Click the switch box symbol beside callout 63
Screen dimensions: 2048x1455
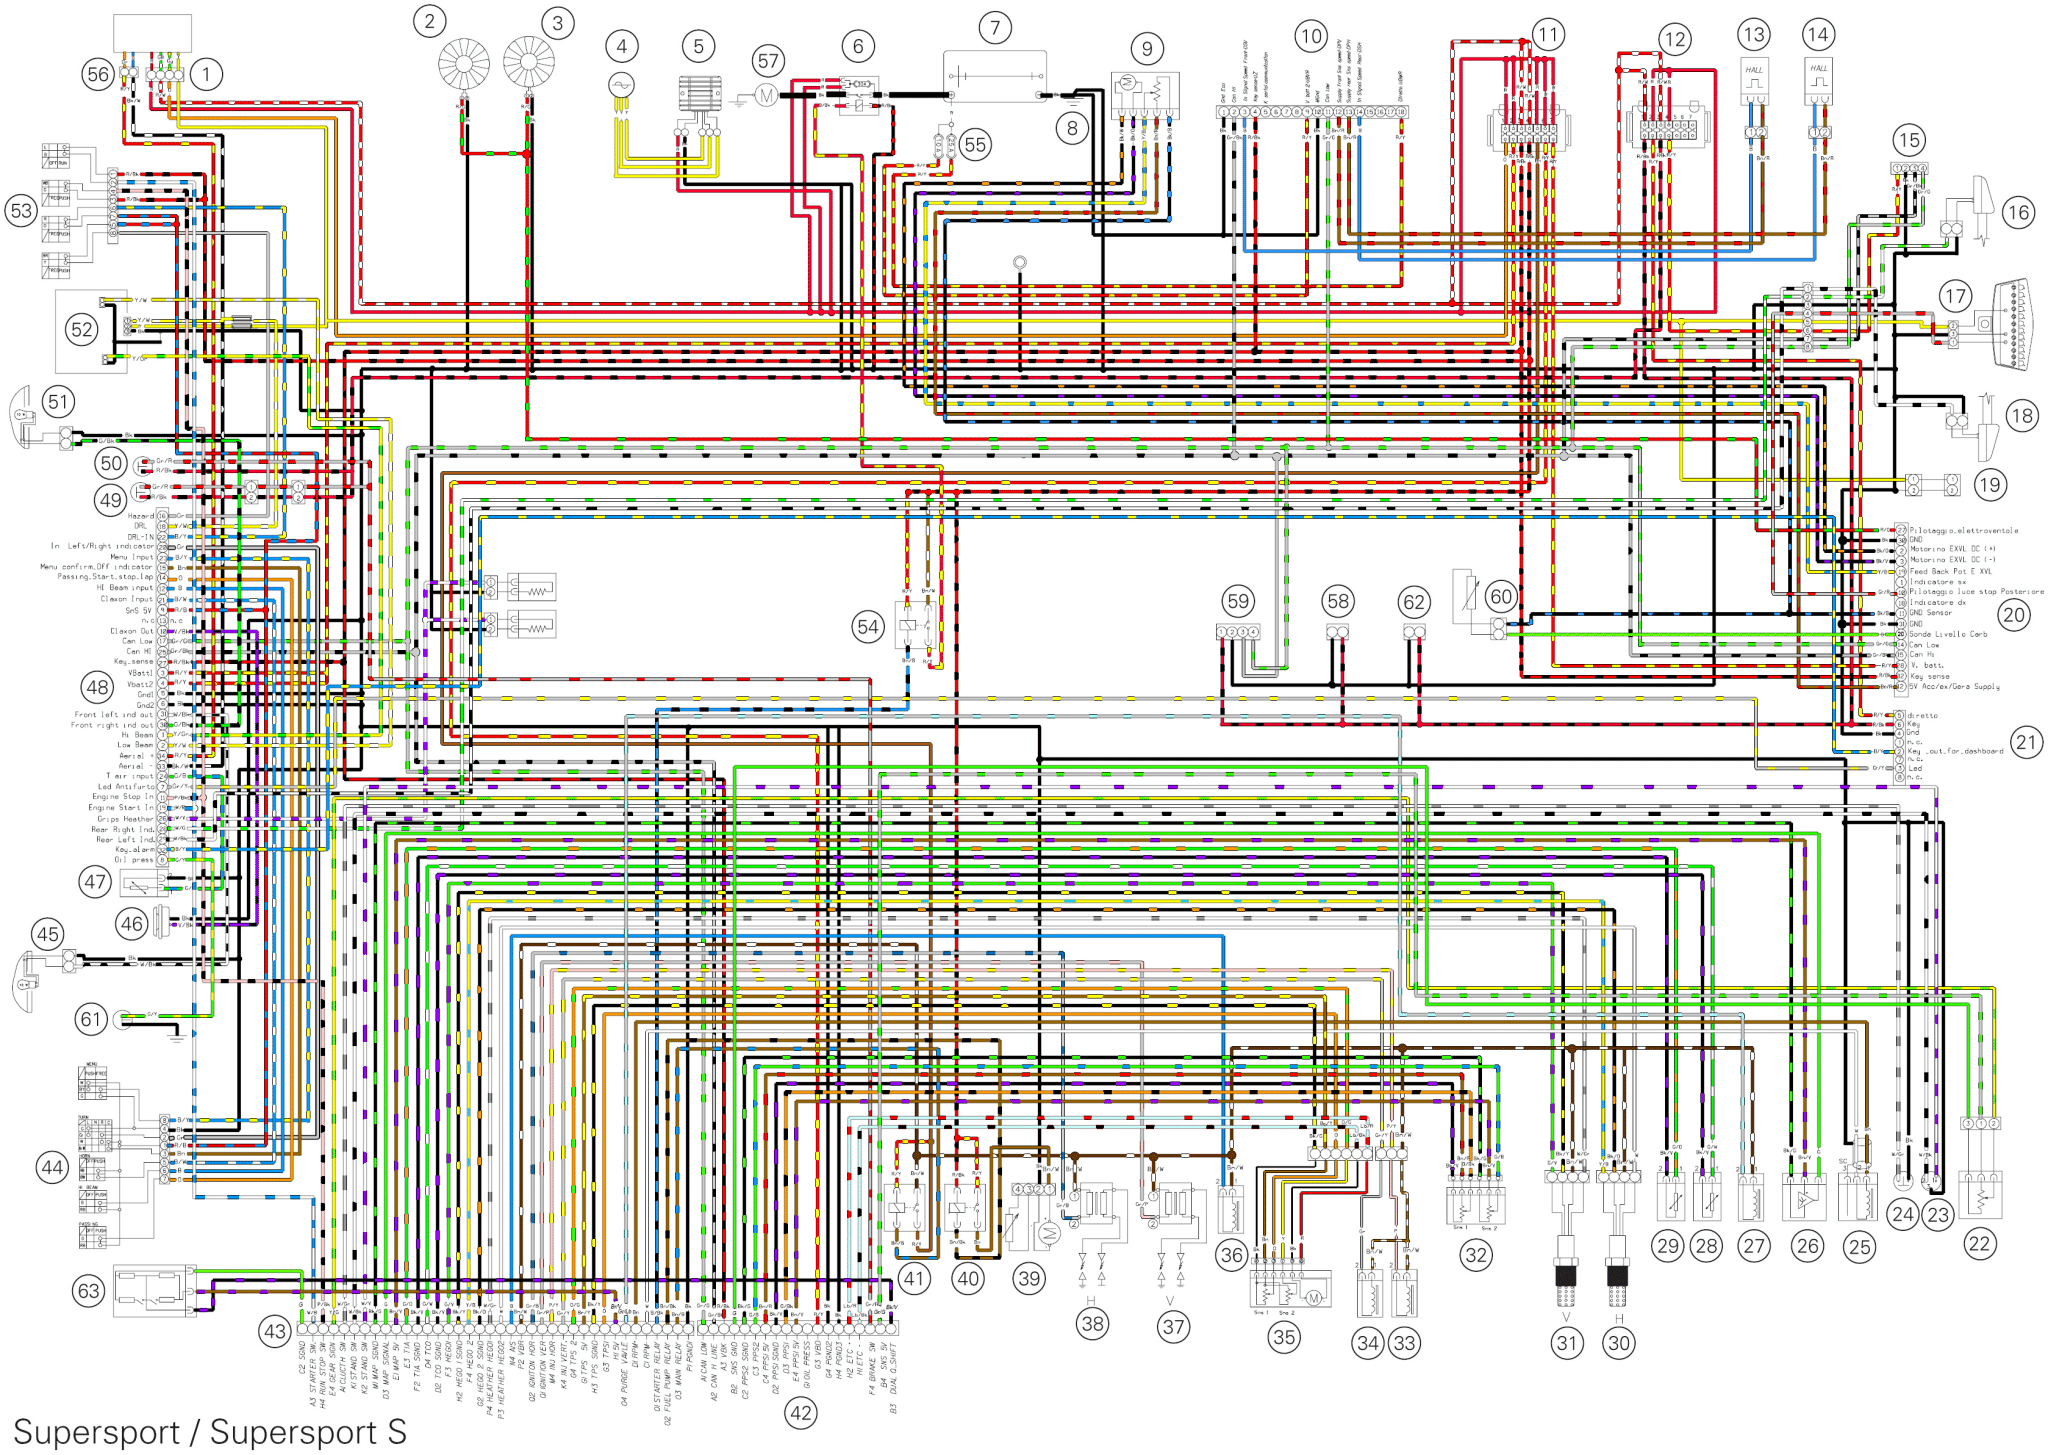tap(154, 1291)
